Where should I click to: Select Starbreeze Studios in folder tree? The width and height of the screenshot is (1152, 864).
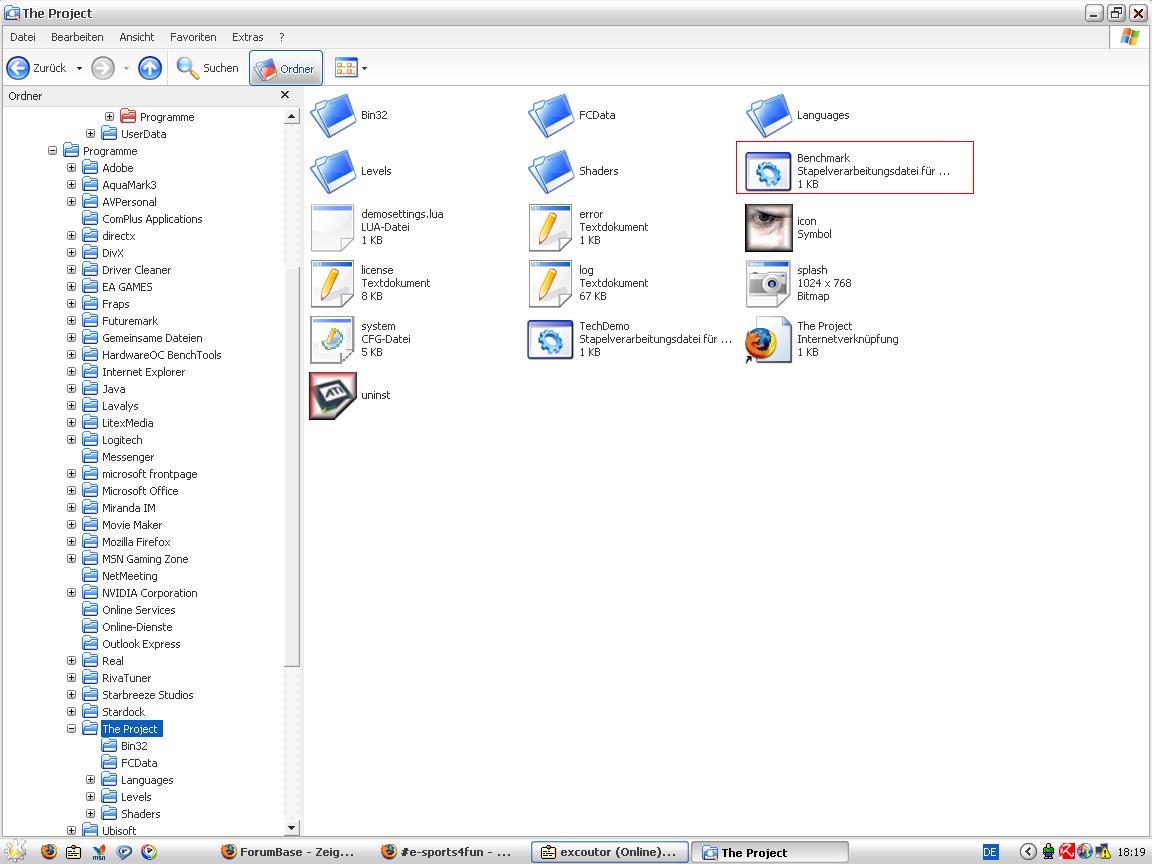pyautogui.click(x=148, y=695)
